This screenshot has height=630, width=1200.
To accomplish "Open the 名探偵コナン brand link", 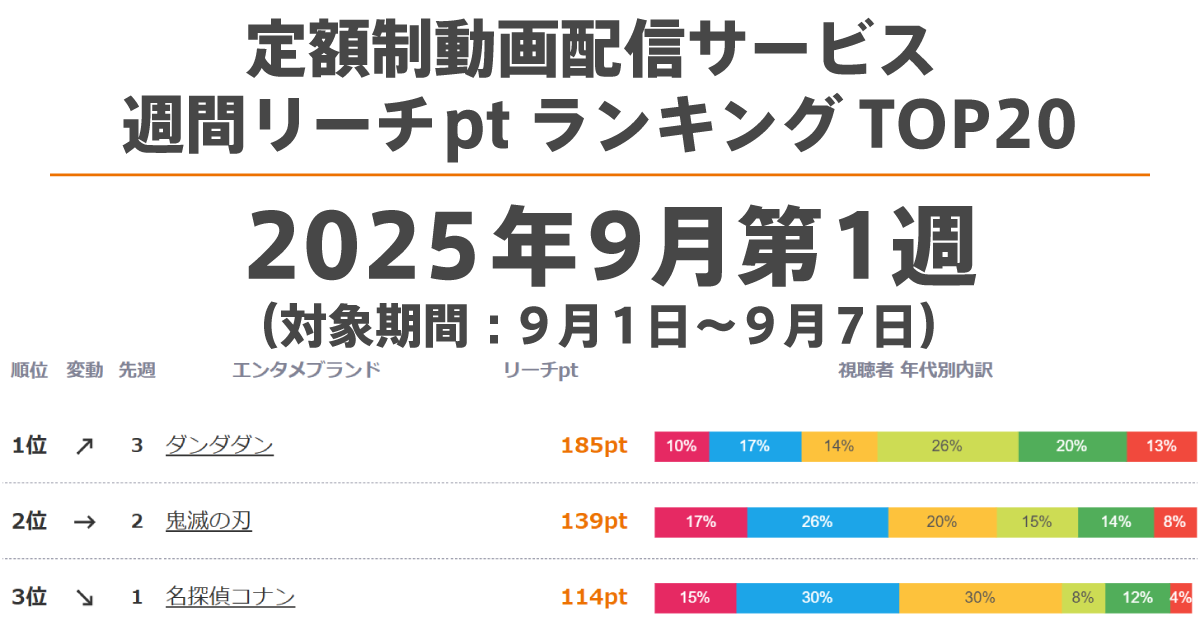I will click(230, 598).
